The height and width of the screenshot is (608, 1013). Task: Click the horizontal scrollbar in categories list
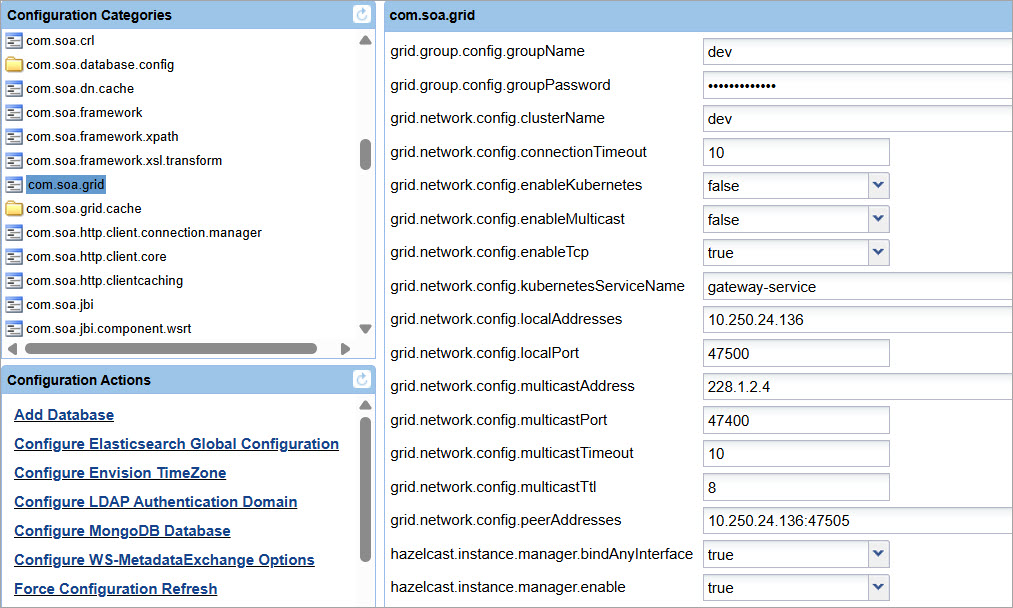tap(170, 349)
